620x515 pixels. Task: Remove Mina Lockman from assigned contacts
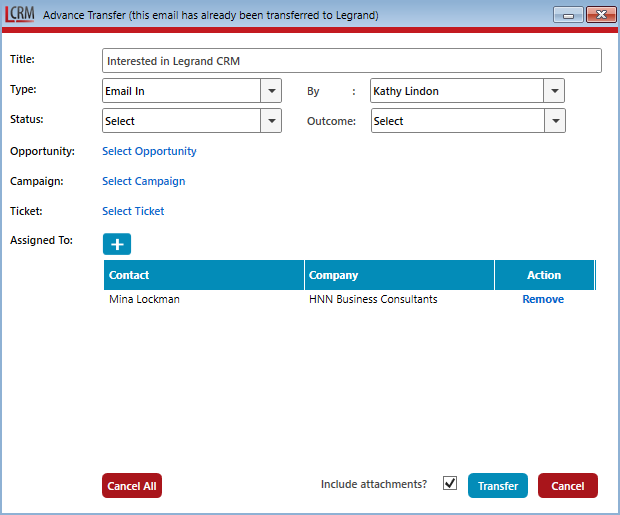click(x=543, y=299)
